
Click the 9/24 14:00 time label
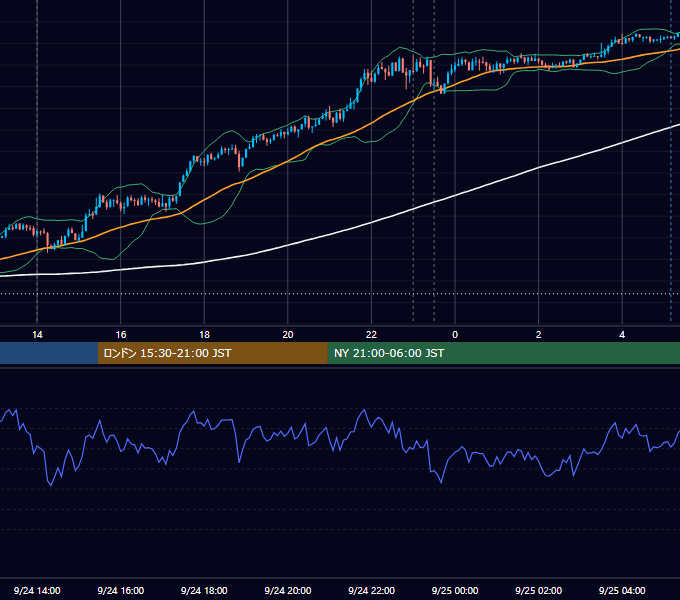click(37, 590)
